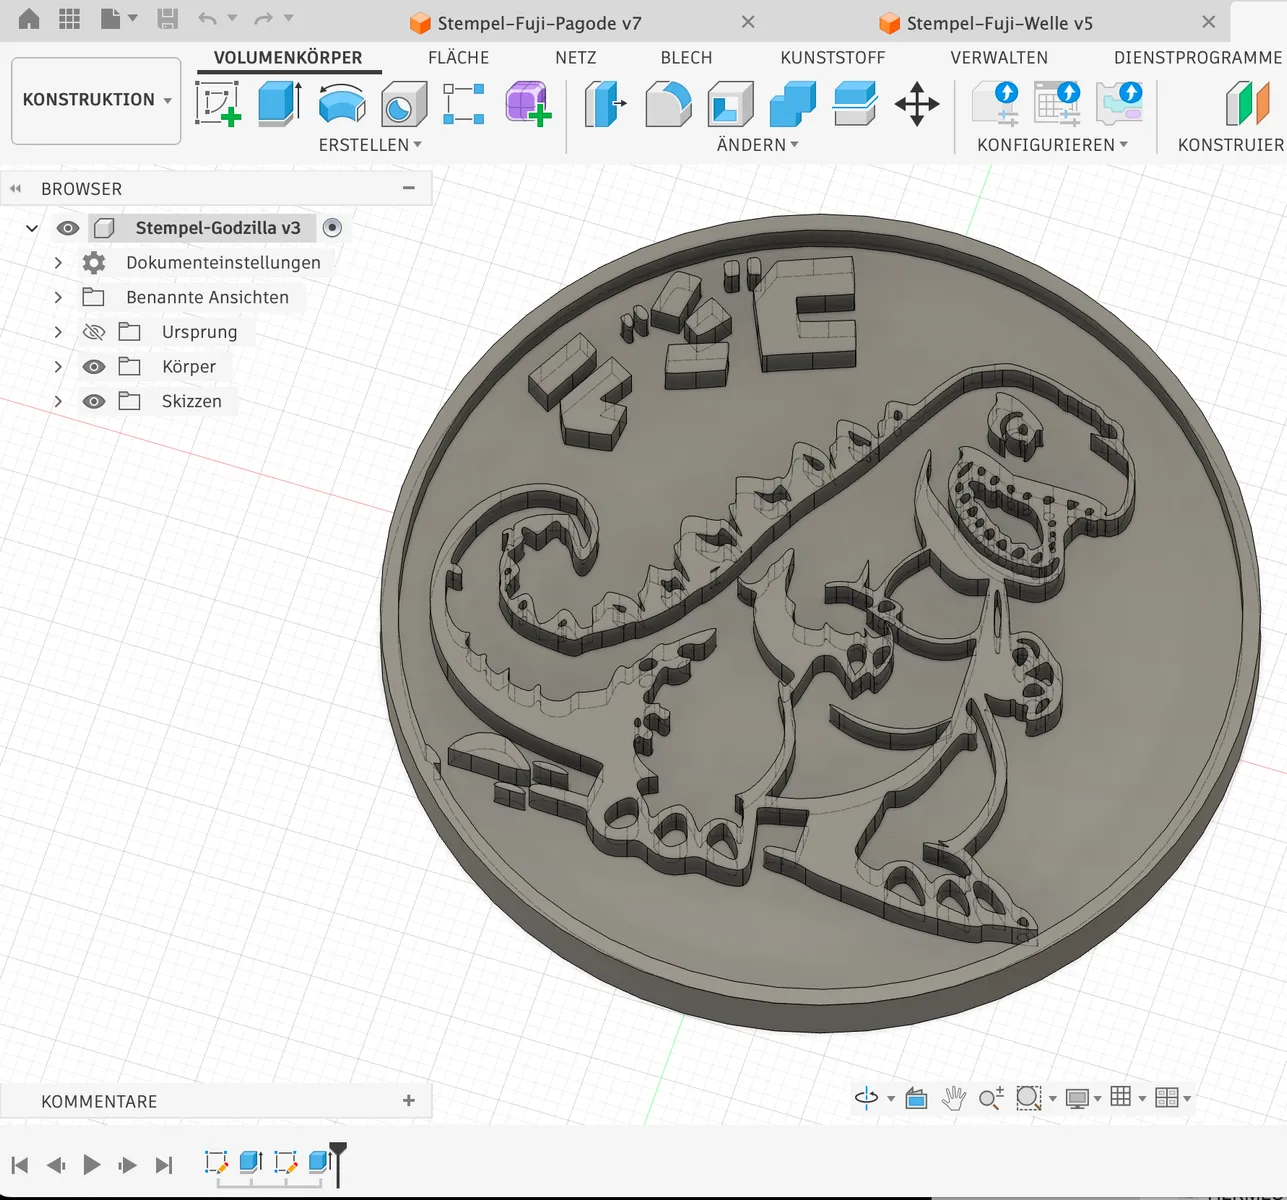The height and width of the screenshot is (1200, 1287).
Task: Select the Move/Copy four-arrow tool
Action: point(917,103)
